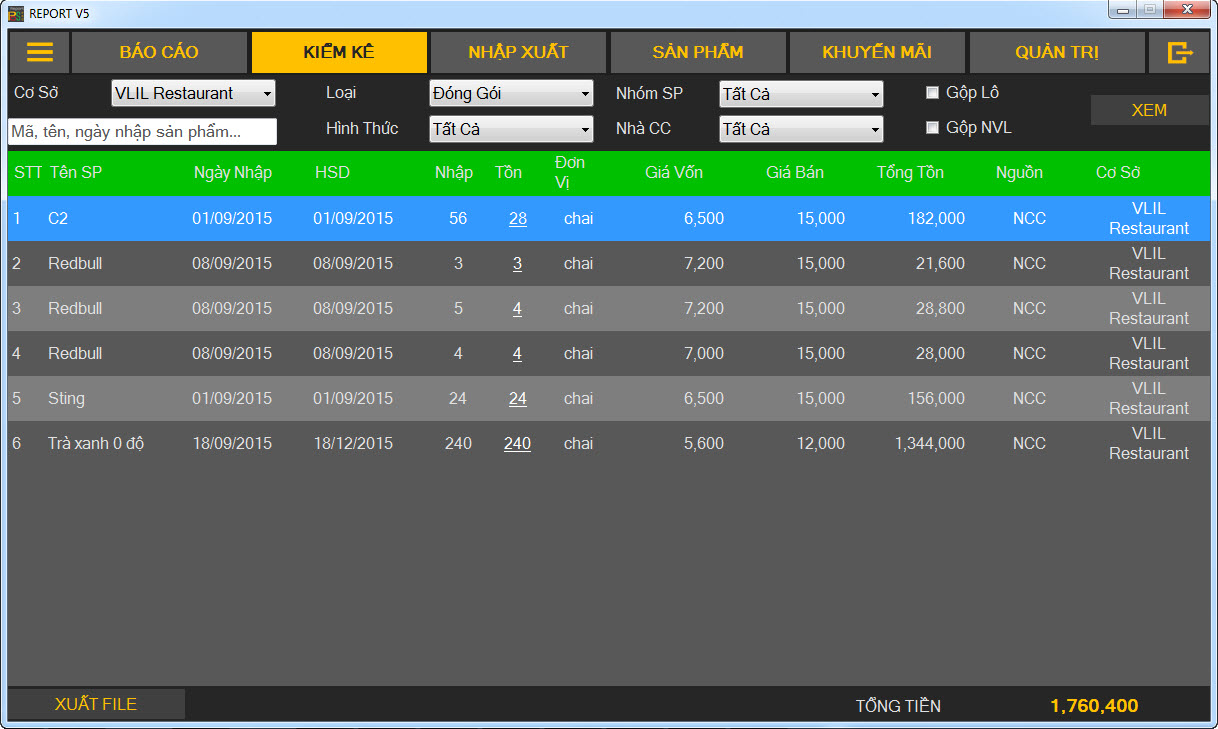Viewport: 1218px width, 729px height.
Task: Open the Loại Đóng Gói dropdown
Action: (511, 94)
